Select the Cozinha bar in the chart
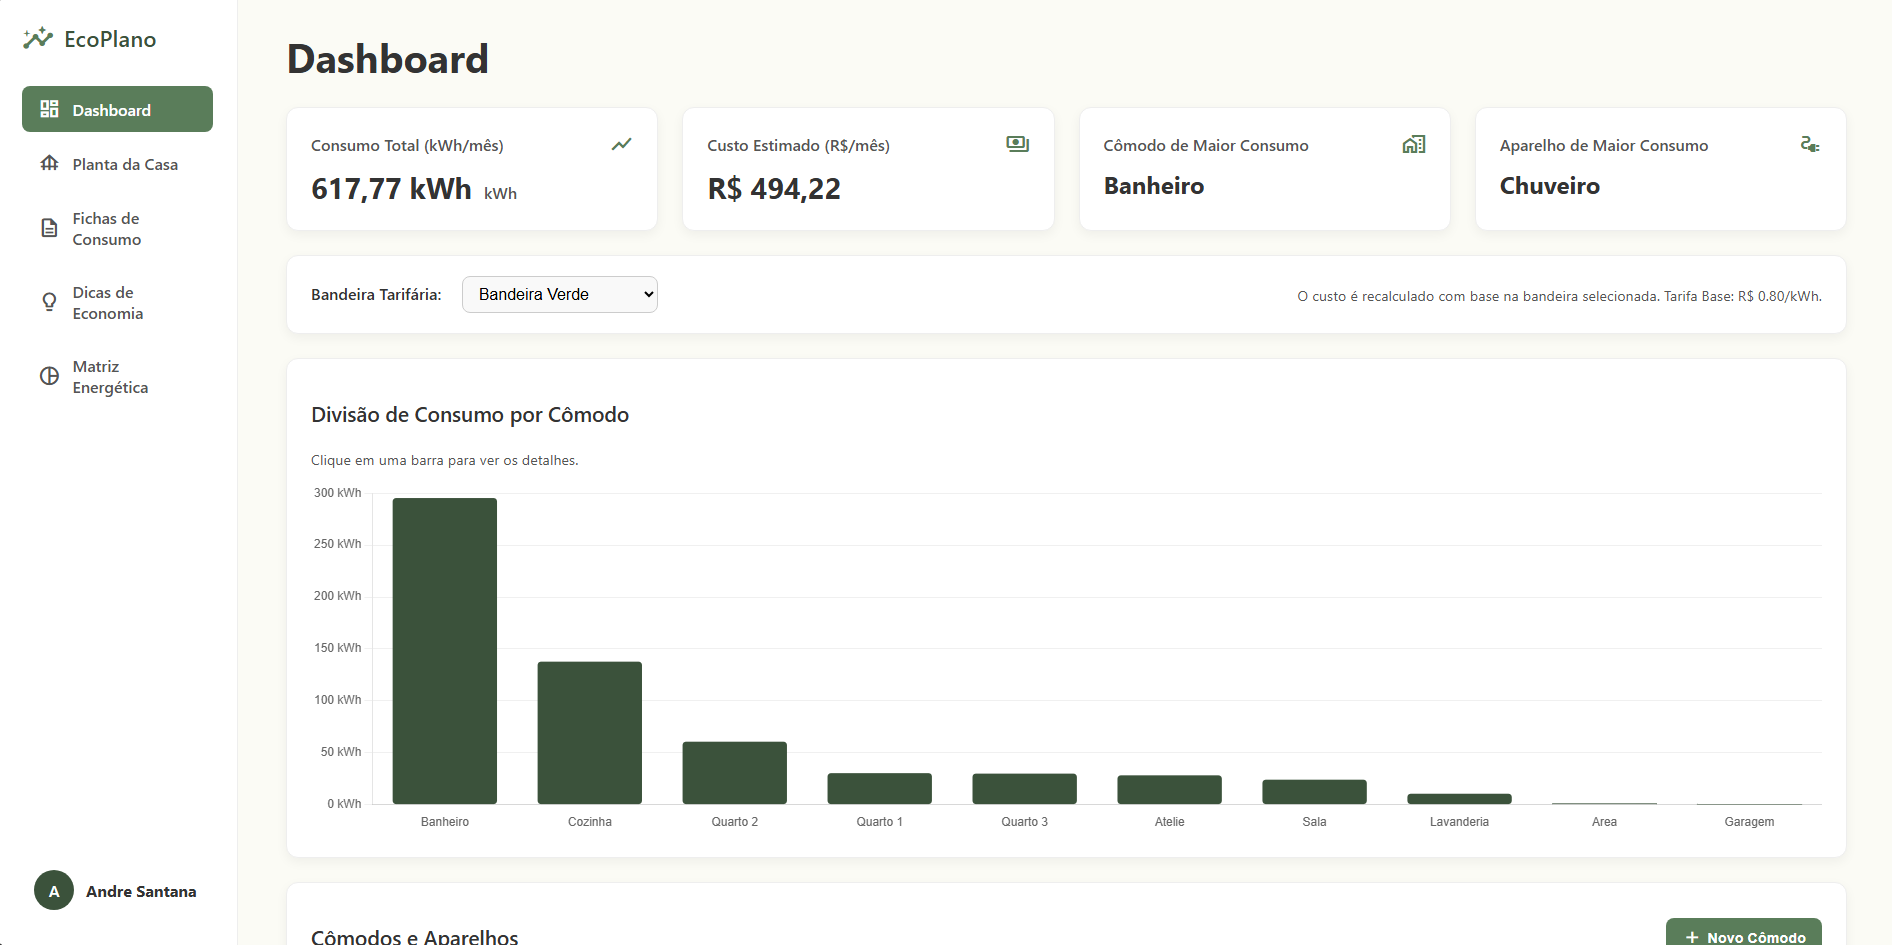1892x945 pixels. (590, 733)
